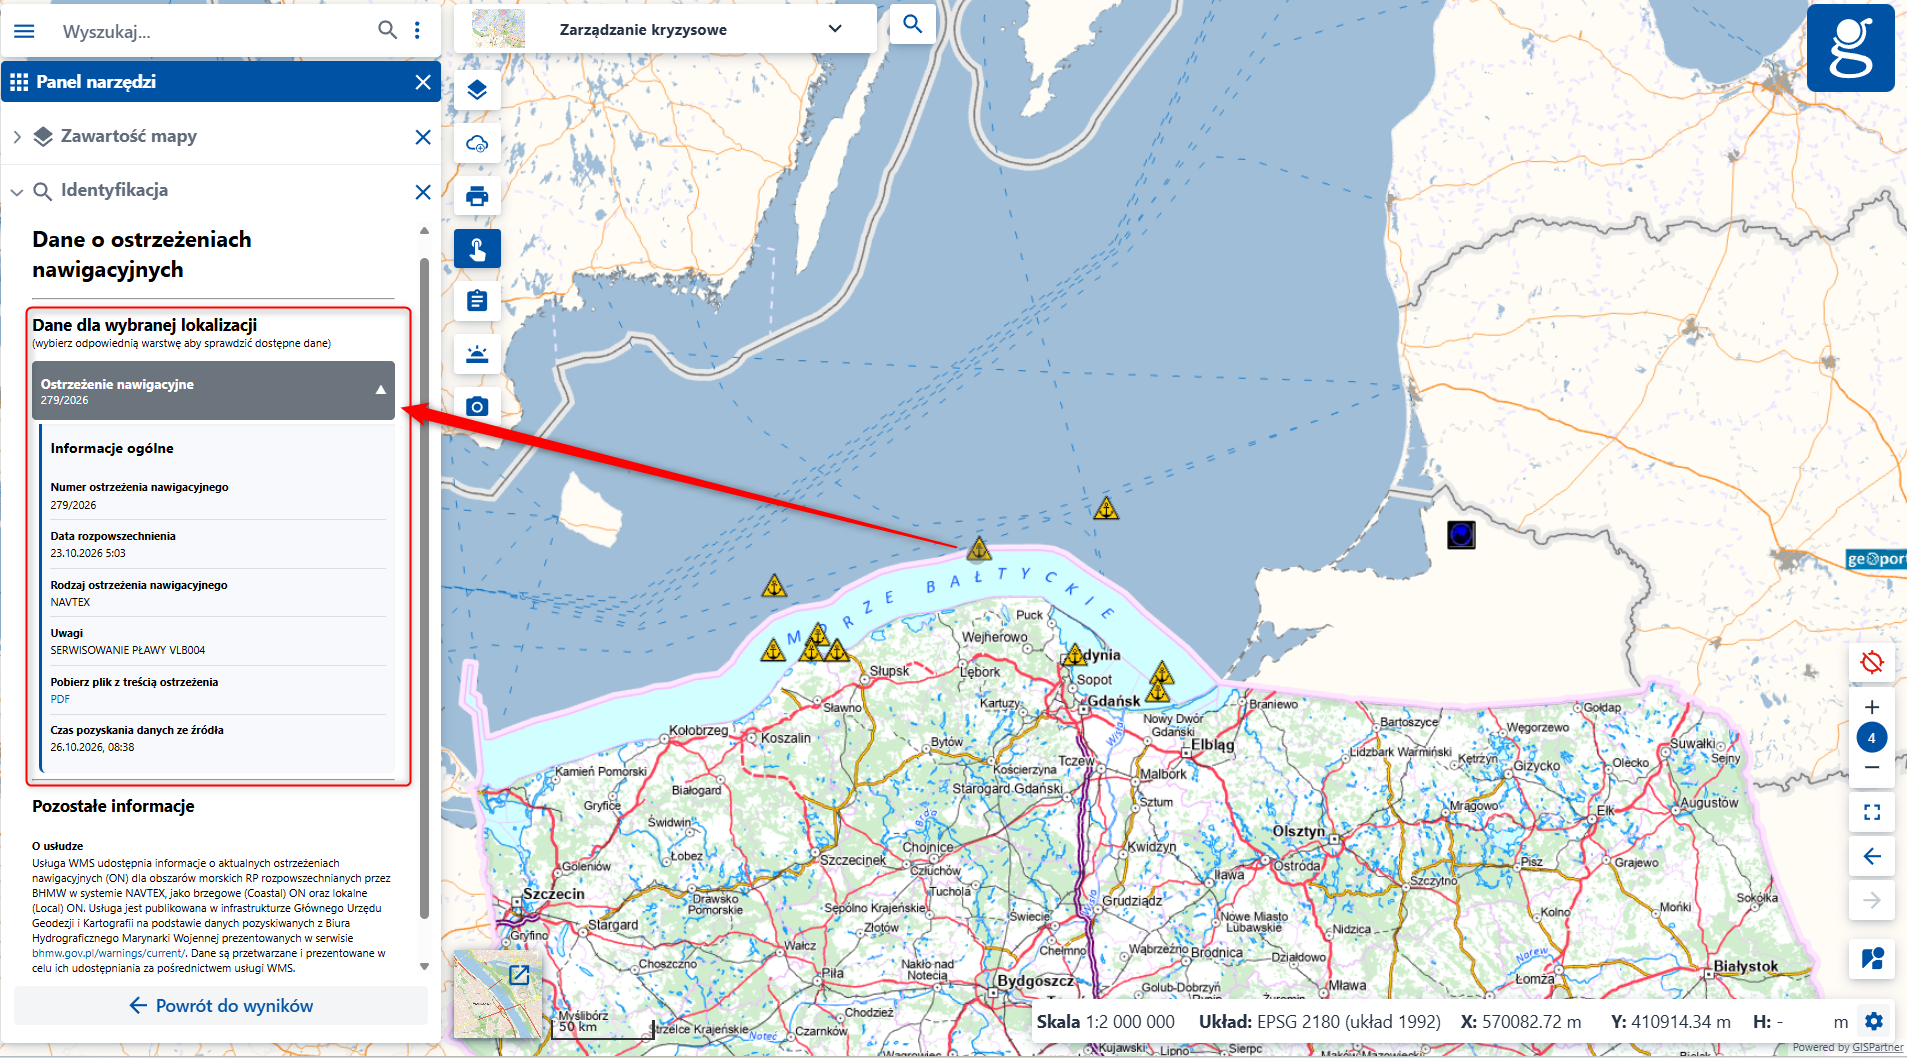1907x1058 pixels.
Task: Open the overview minimap thumbnail
Action: 497,994
